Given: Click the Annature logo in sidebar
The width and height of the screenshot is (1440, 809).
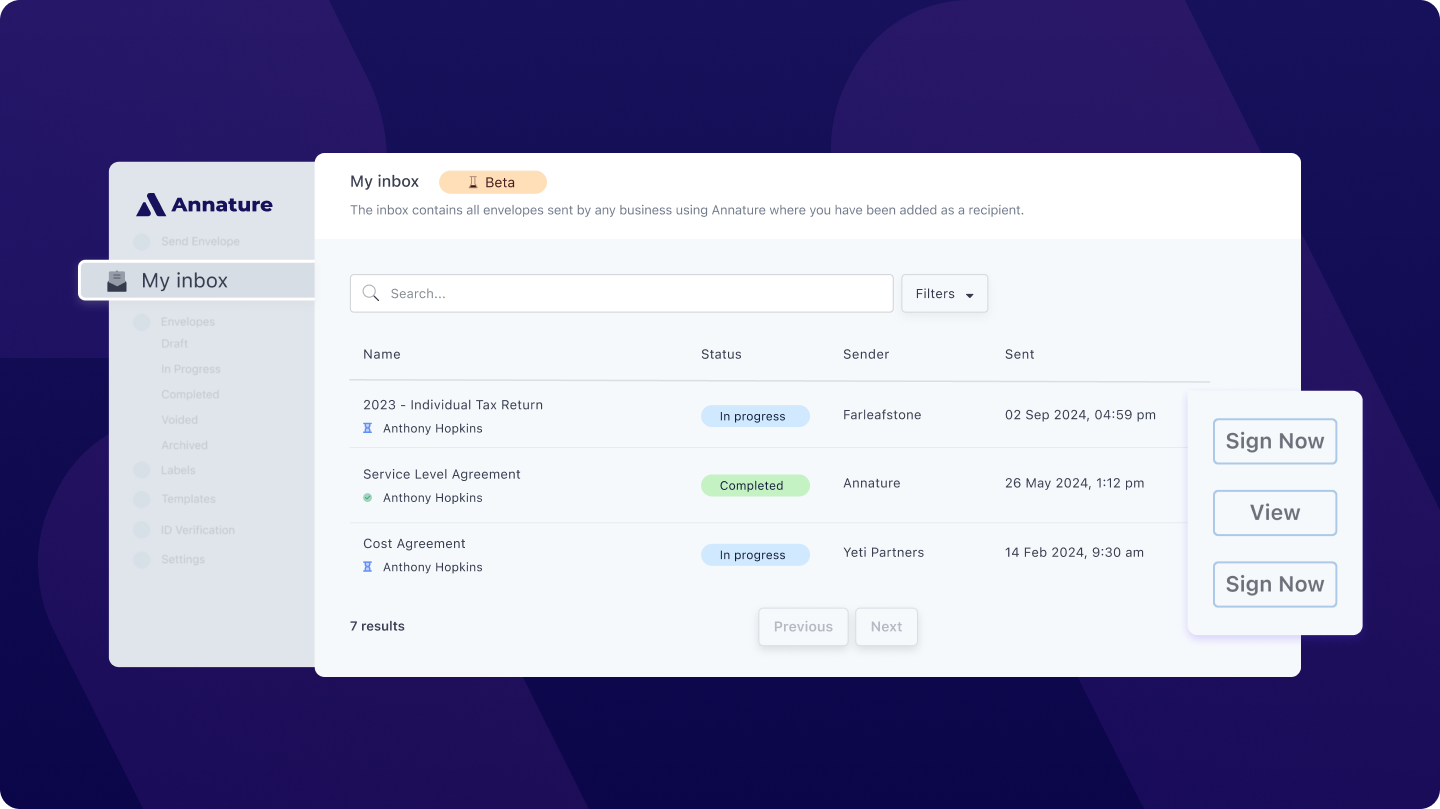Looking at the screenshot, I should tap(204, 205).
